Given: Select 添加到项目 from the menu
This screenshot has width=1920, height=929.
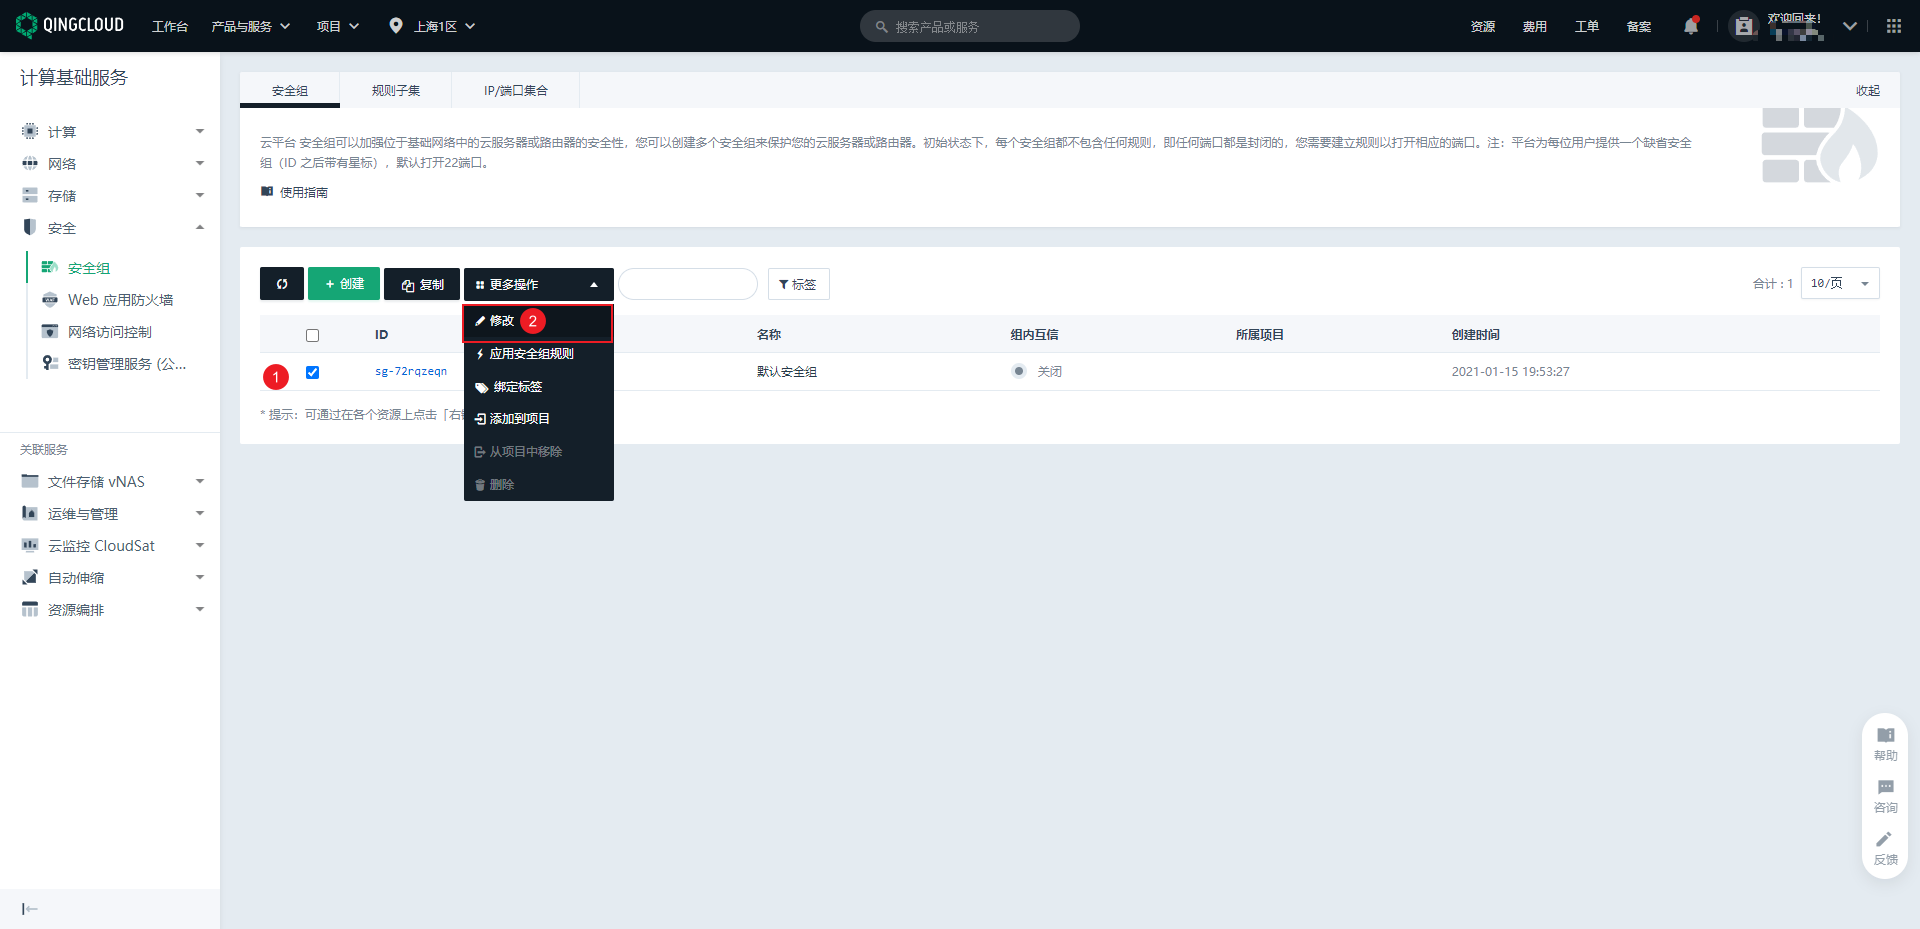Looking at the screenshot, I should 538,419.
